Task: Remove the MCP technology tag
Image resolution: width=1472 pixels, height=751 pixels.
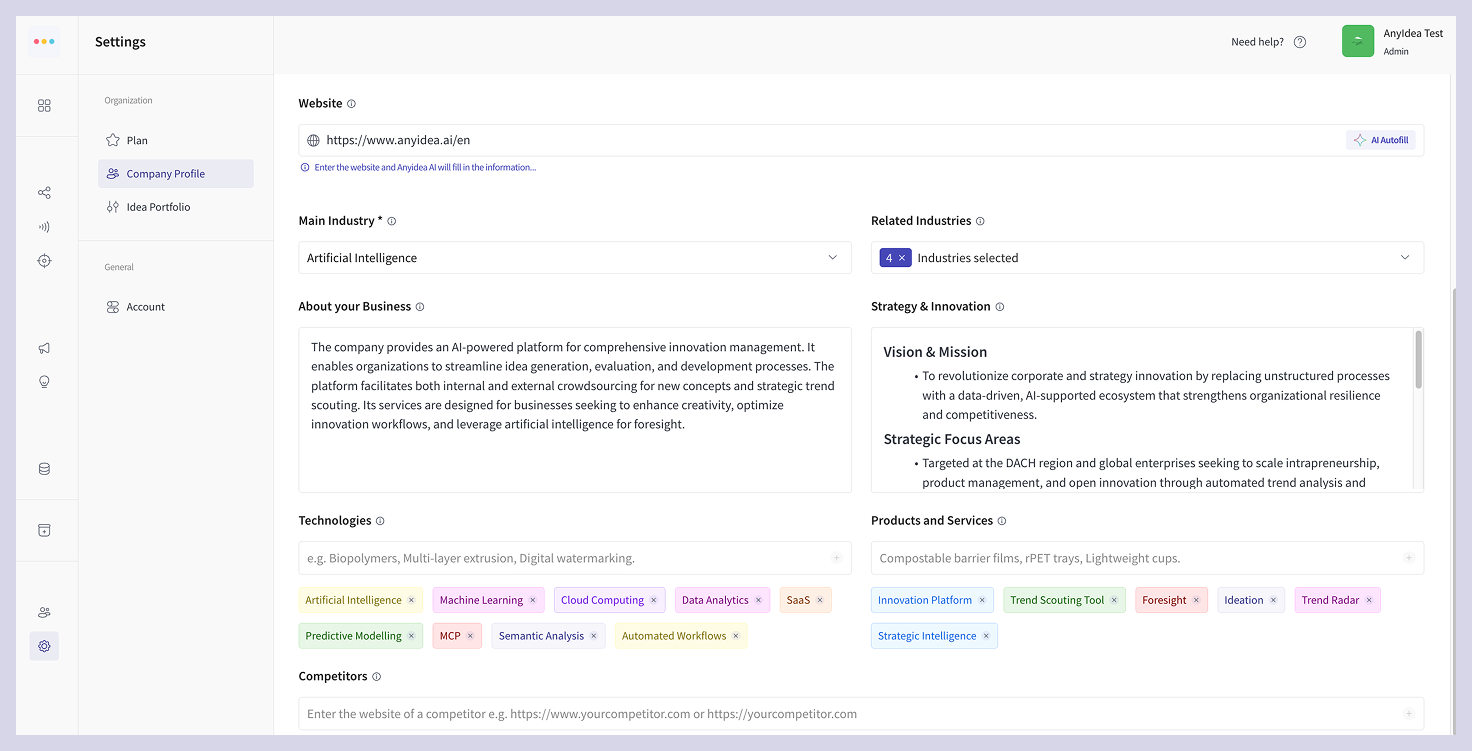Action: click(x=472, y=635)
